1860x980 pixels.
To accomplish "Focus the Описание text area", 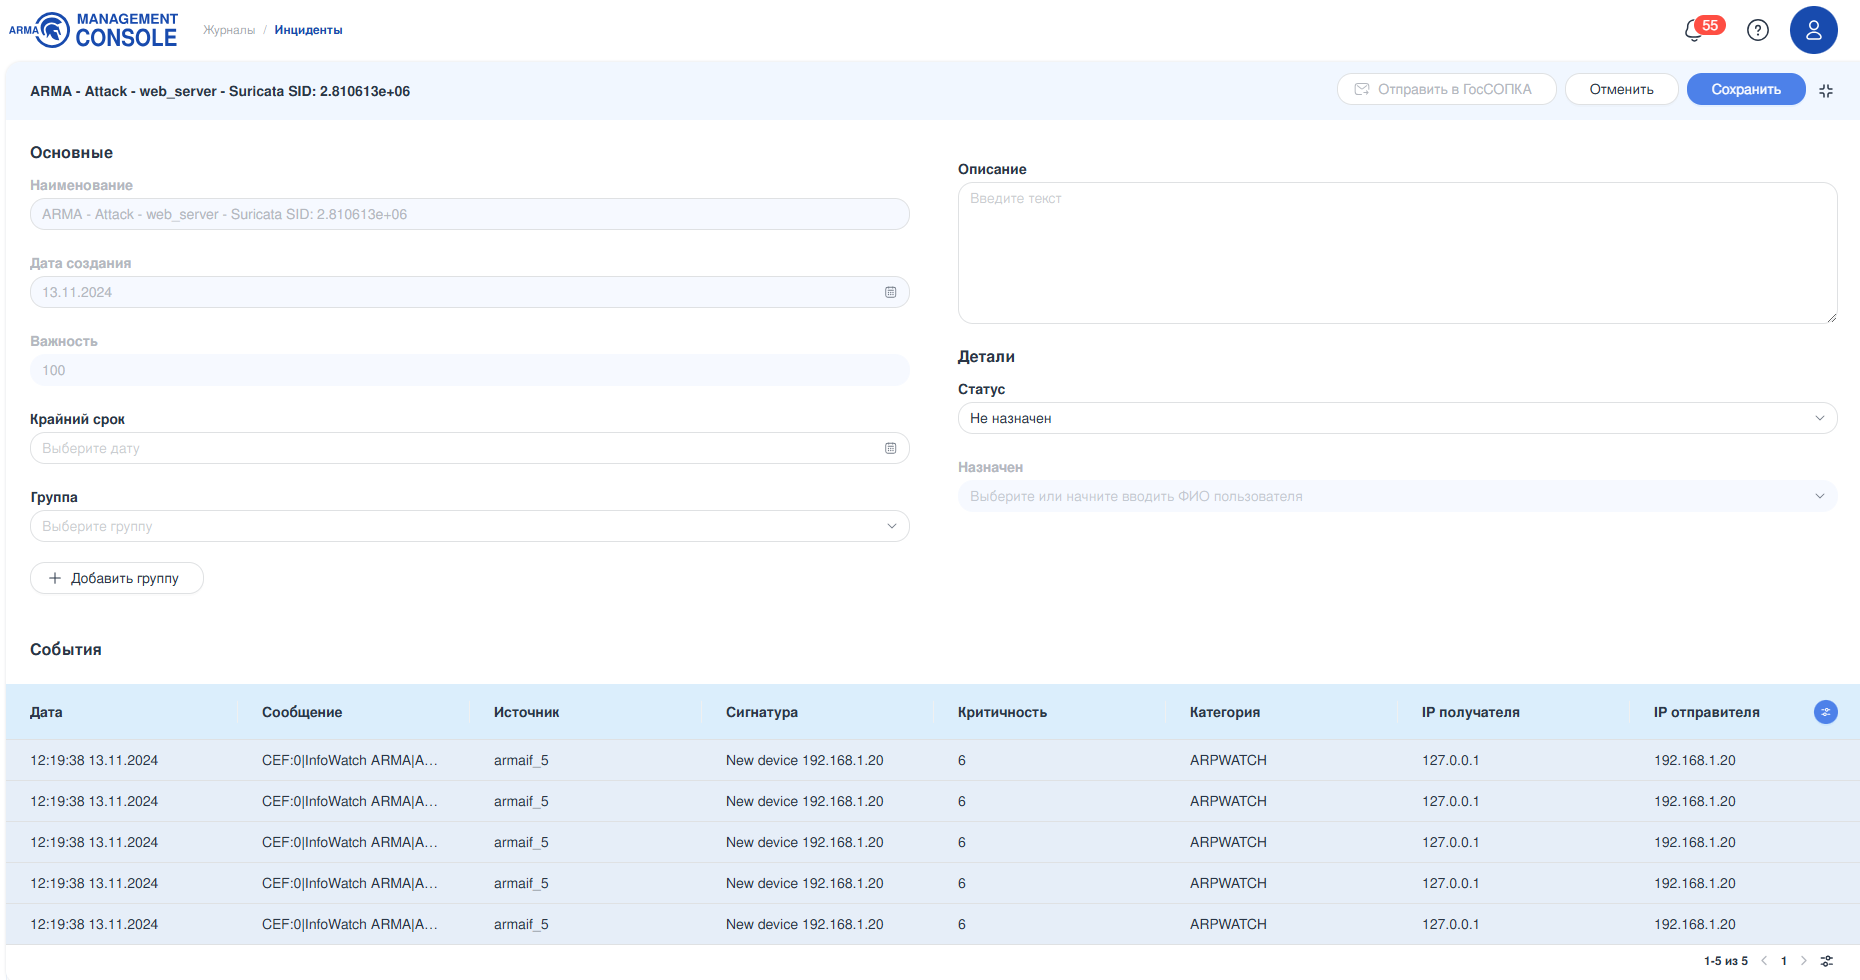I will (1396, 253).
